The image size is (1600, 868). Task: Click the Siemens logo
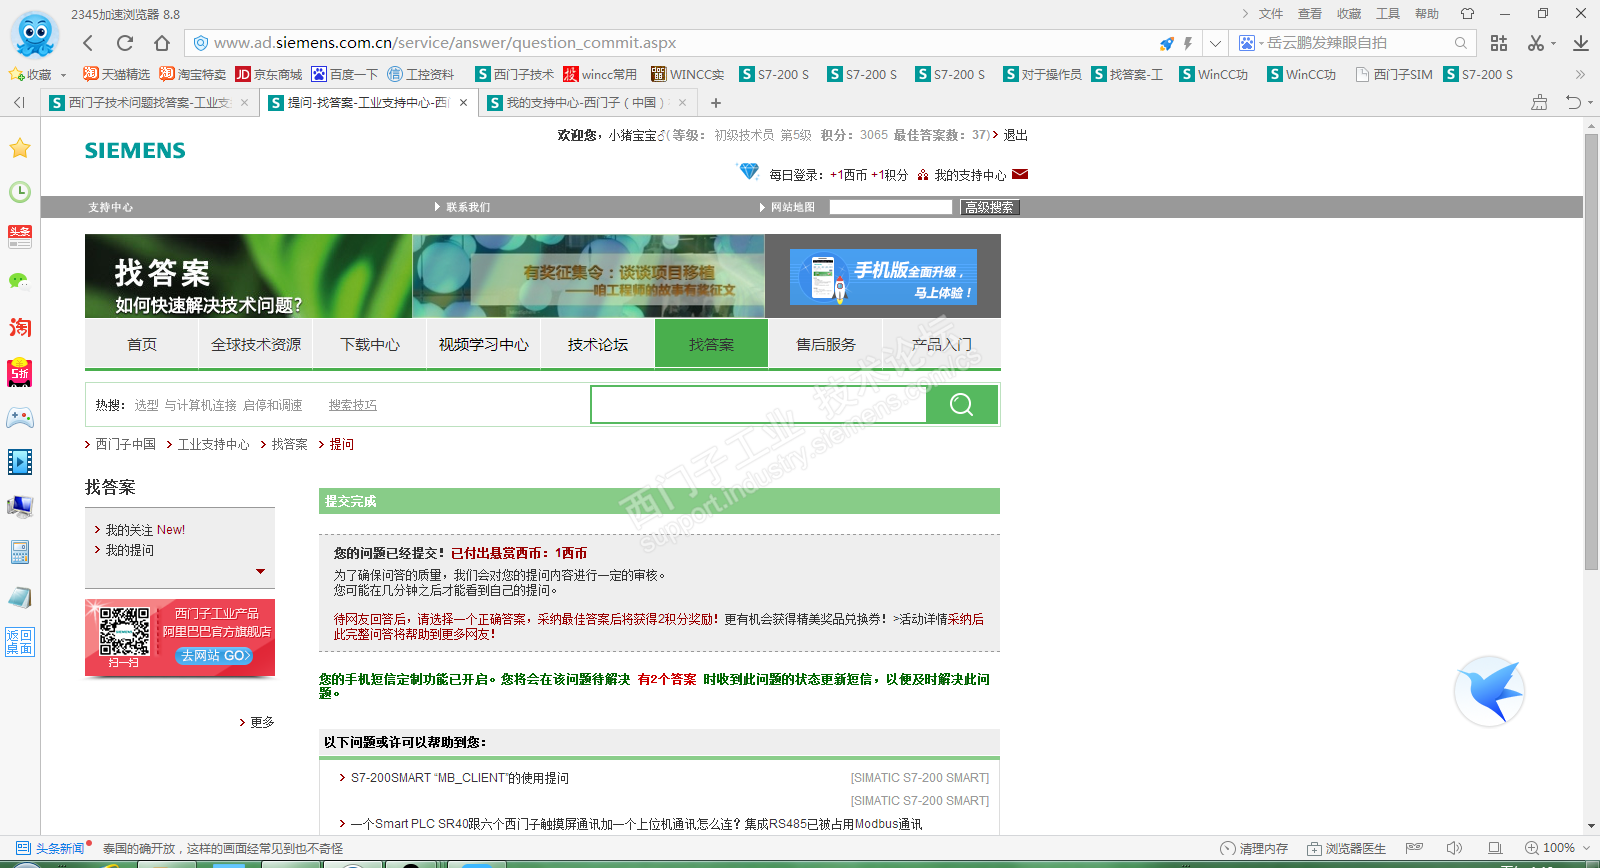pos(135,150)
